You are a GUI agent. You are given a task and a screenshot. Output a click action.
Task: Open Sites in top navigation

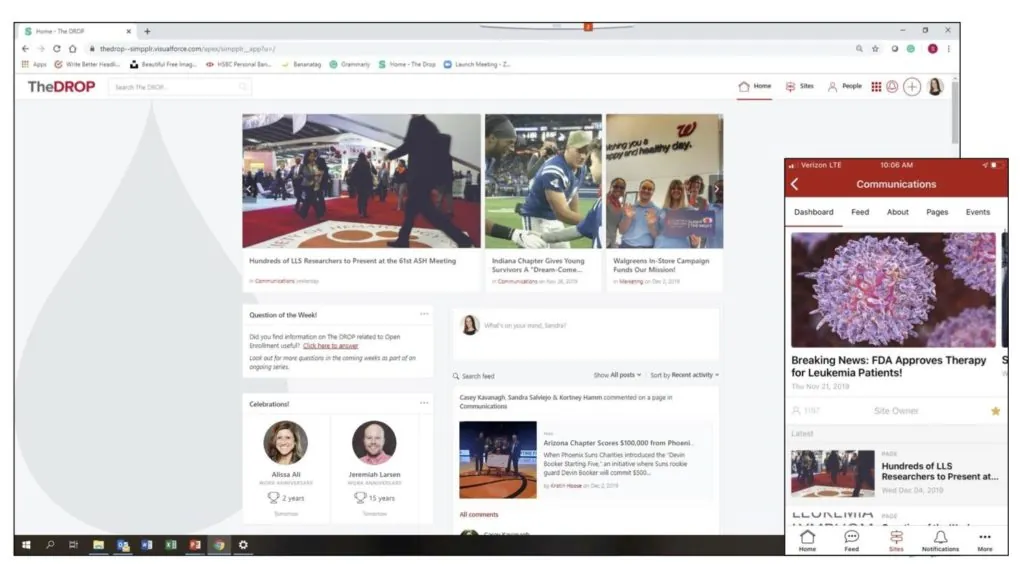coord(799,87)
